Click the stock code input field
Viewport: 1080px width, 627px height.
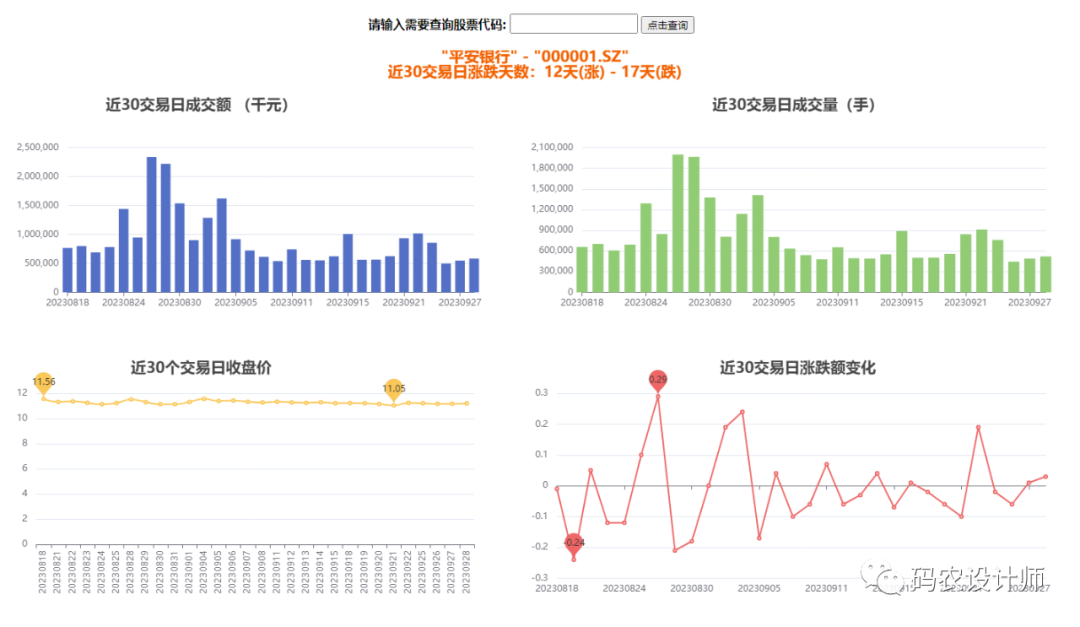[x=573, y=24]
